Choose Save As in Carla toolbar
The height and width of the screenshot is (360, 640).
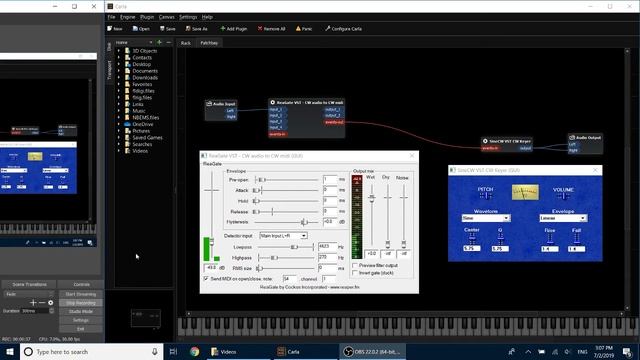coord(197,29)
